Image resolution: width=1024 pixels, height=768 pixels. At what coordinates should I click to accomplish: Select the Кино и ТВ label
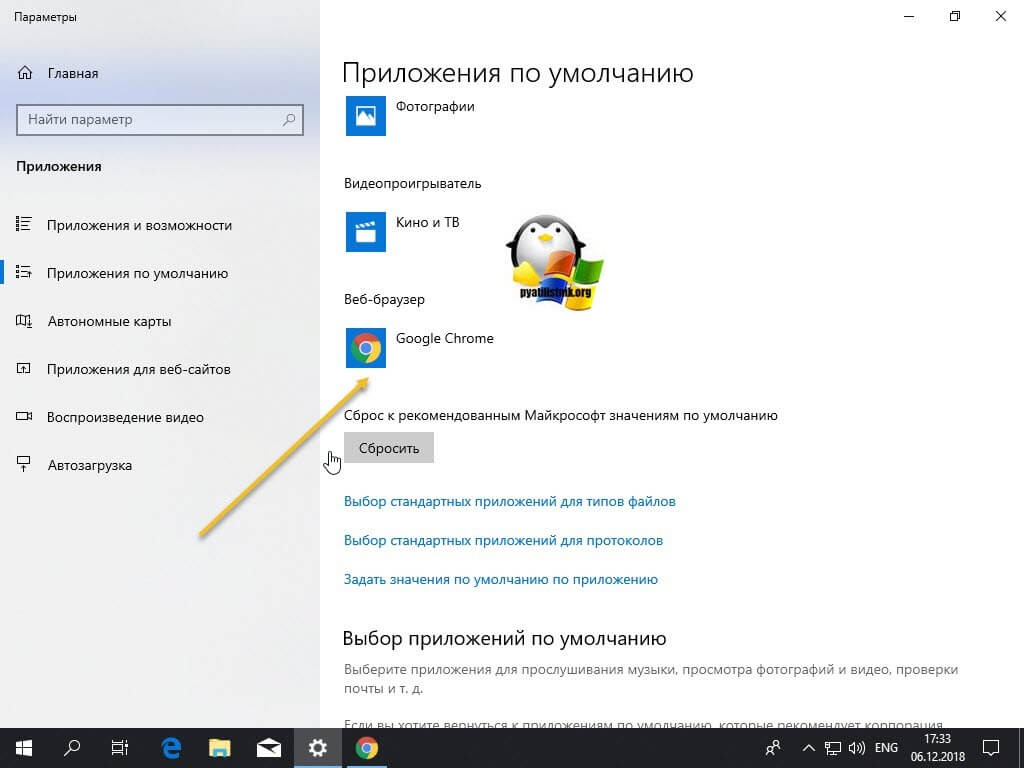pyautogui.click(x=428, y=222)
